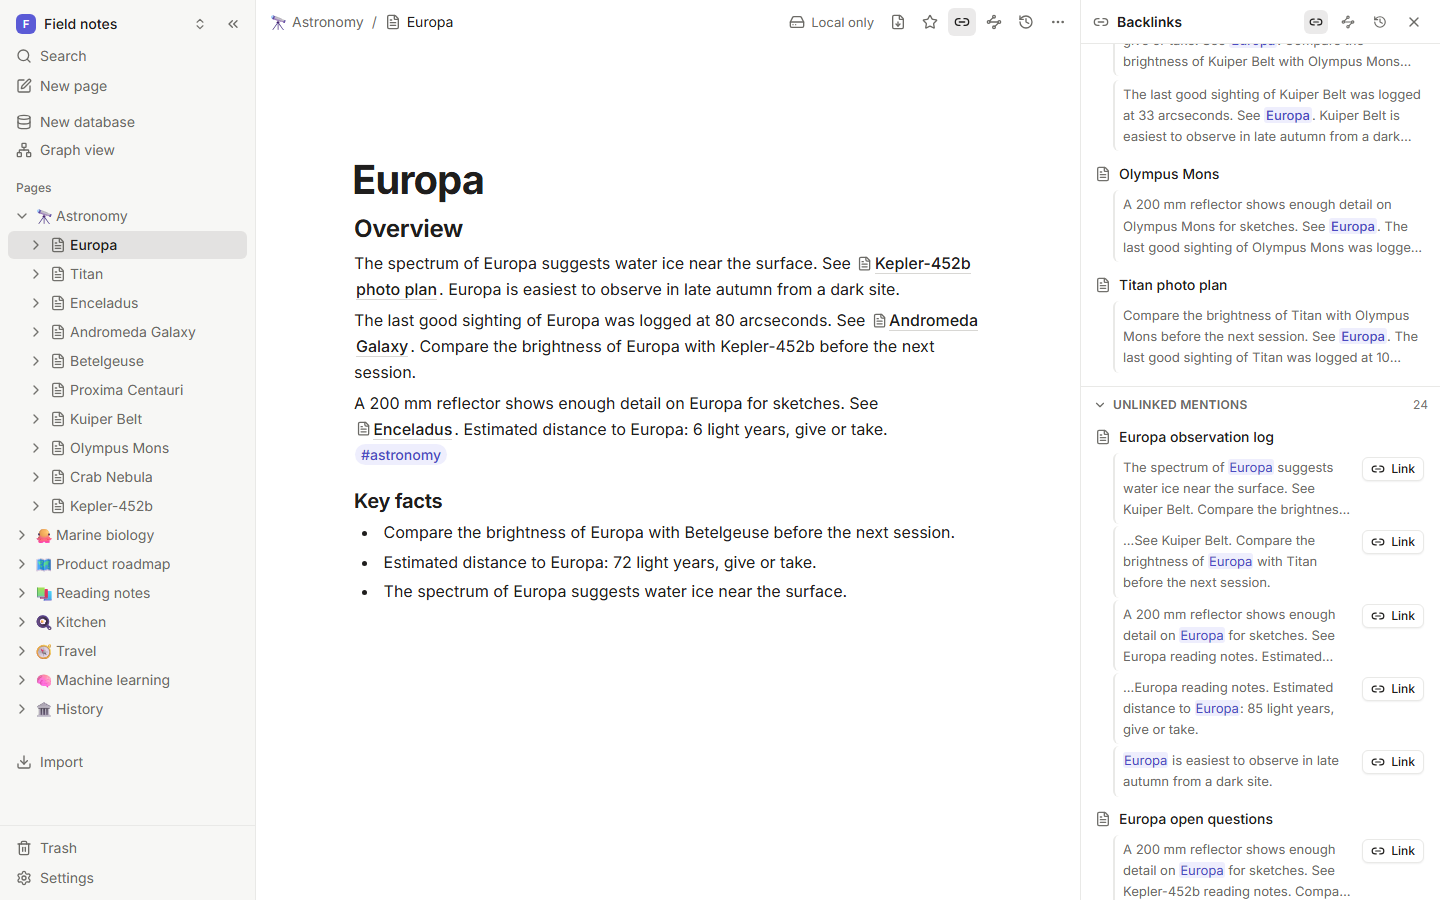Viewport: 1440px width, 900px height.
Task: Close the Backlinks panel
Action: pos(1414,22)
